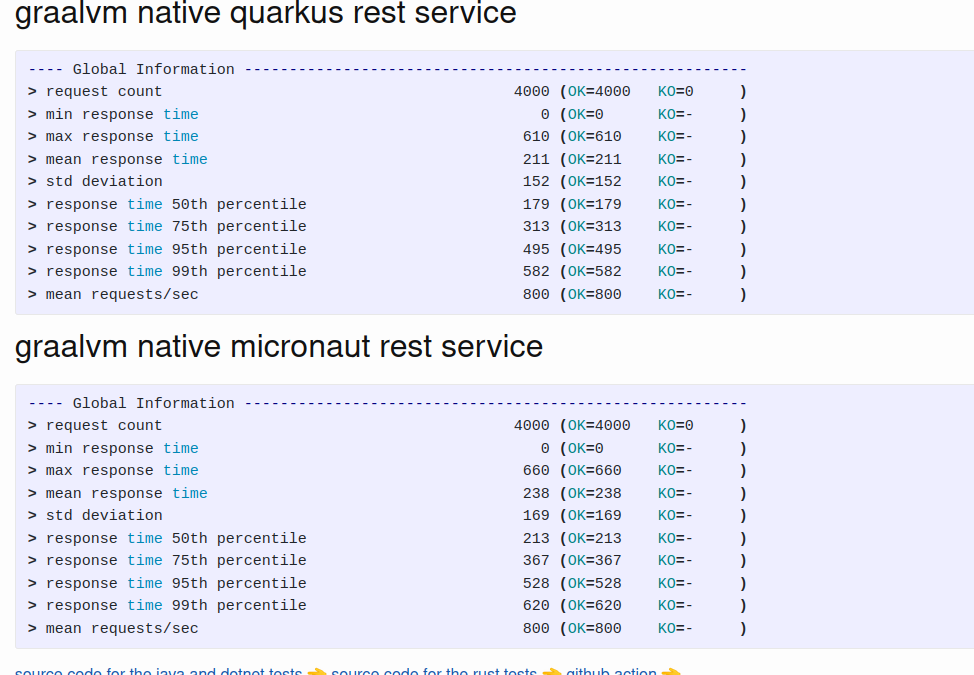The height and width of the screenshot is (675, 974).
Task: Click the 'OK=367' value
Action: coord(594,561)
